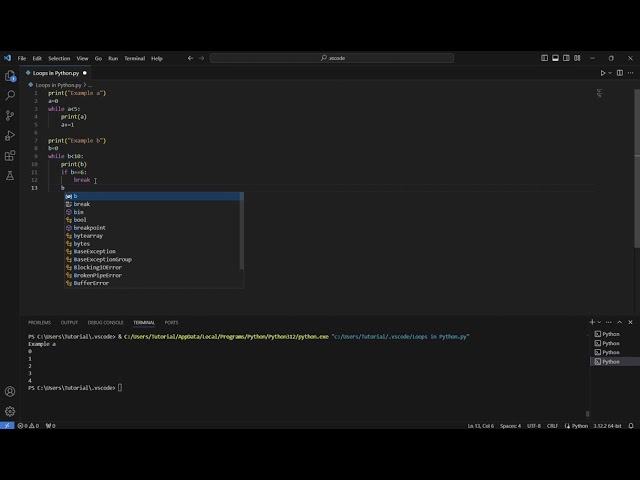The height and width of the screenshot is (480, 640).
Task: Open the Run menu
Action: click(x=113, y=58)
